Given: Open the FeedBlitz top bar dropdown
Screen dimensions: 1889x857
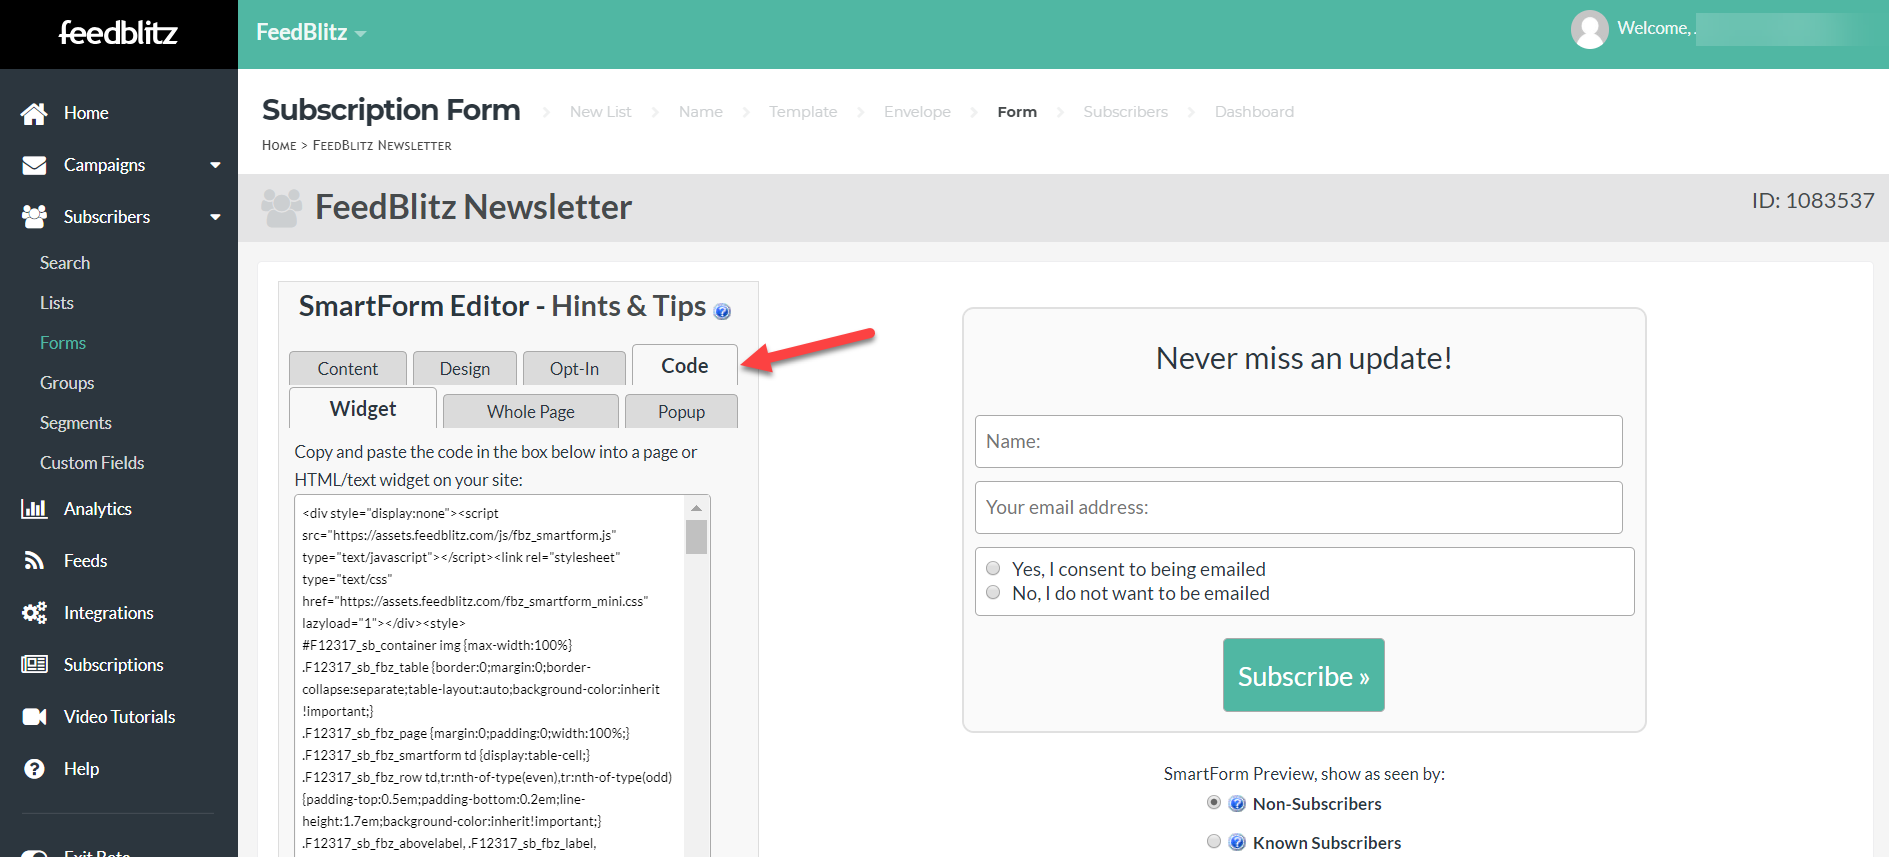Looking at the screenshot, I should point(311,33).
